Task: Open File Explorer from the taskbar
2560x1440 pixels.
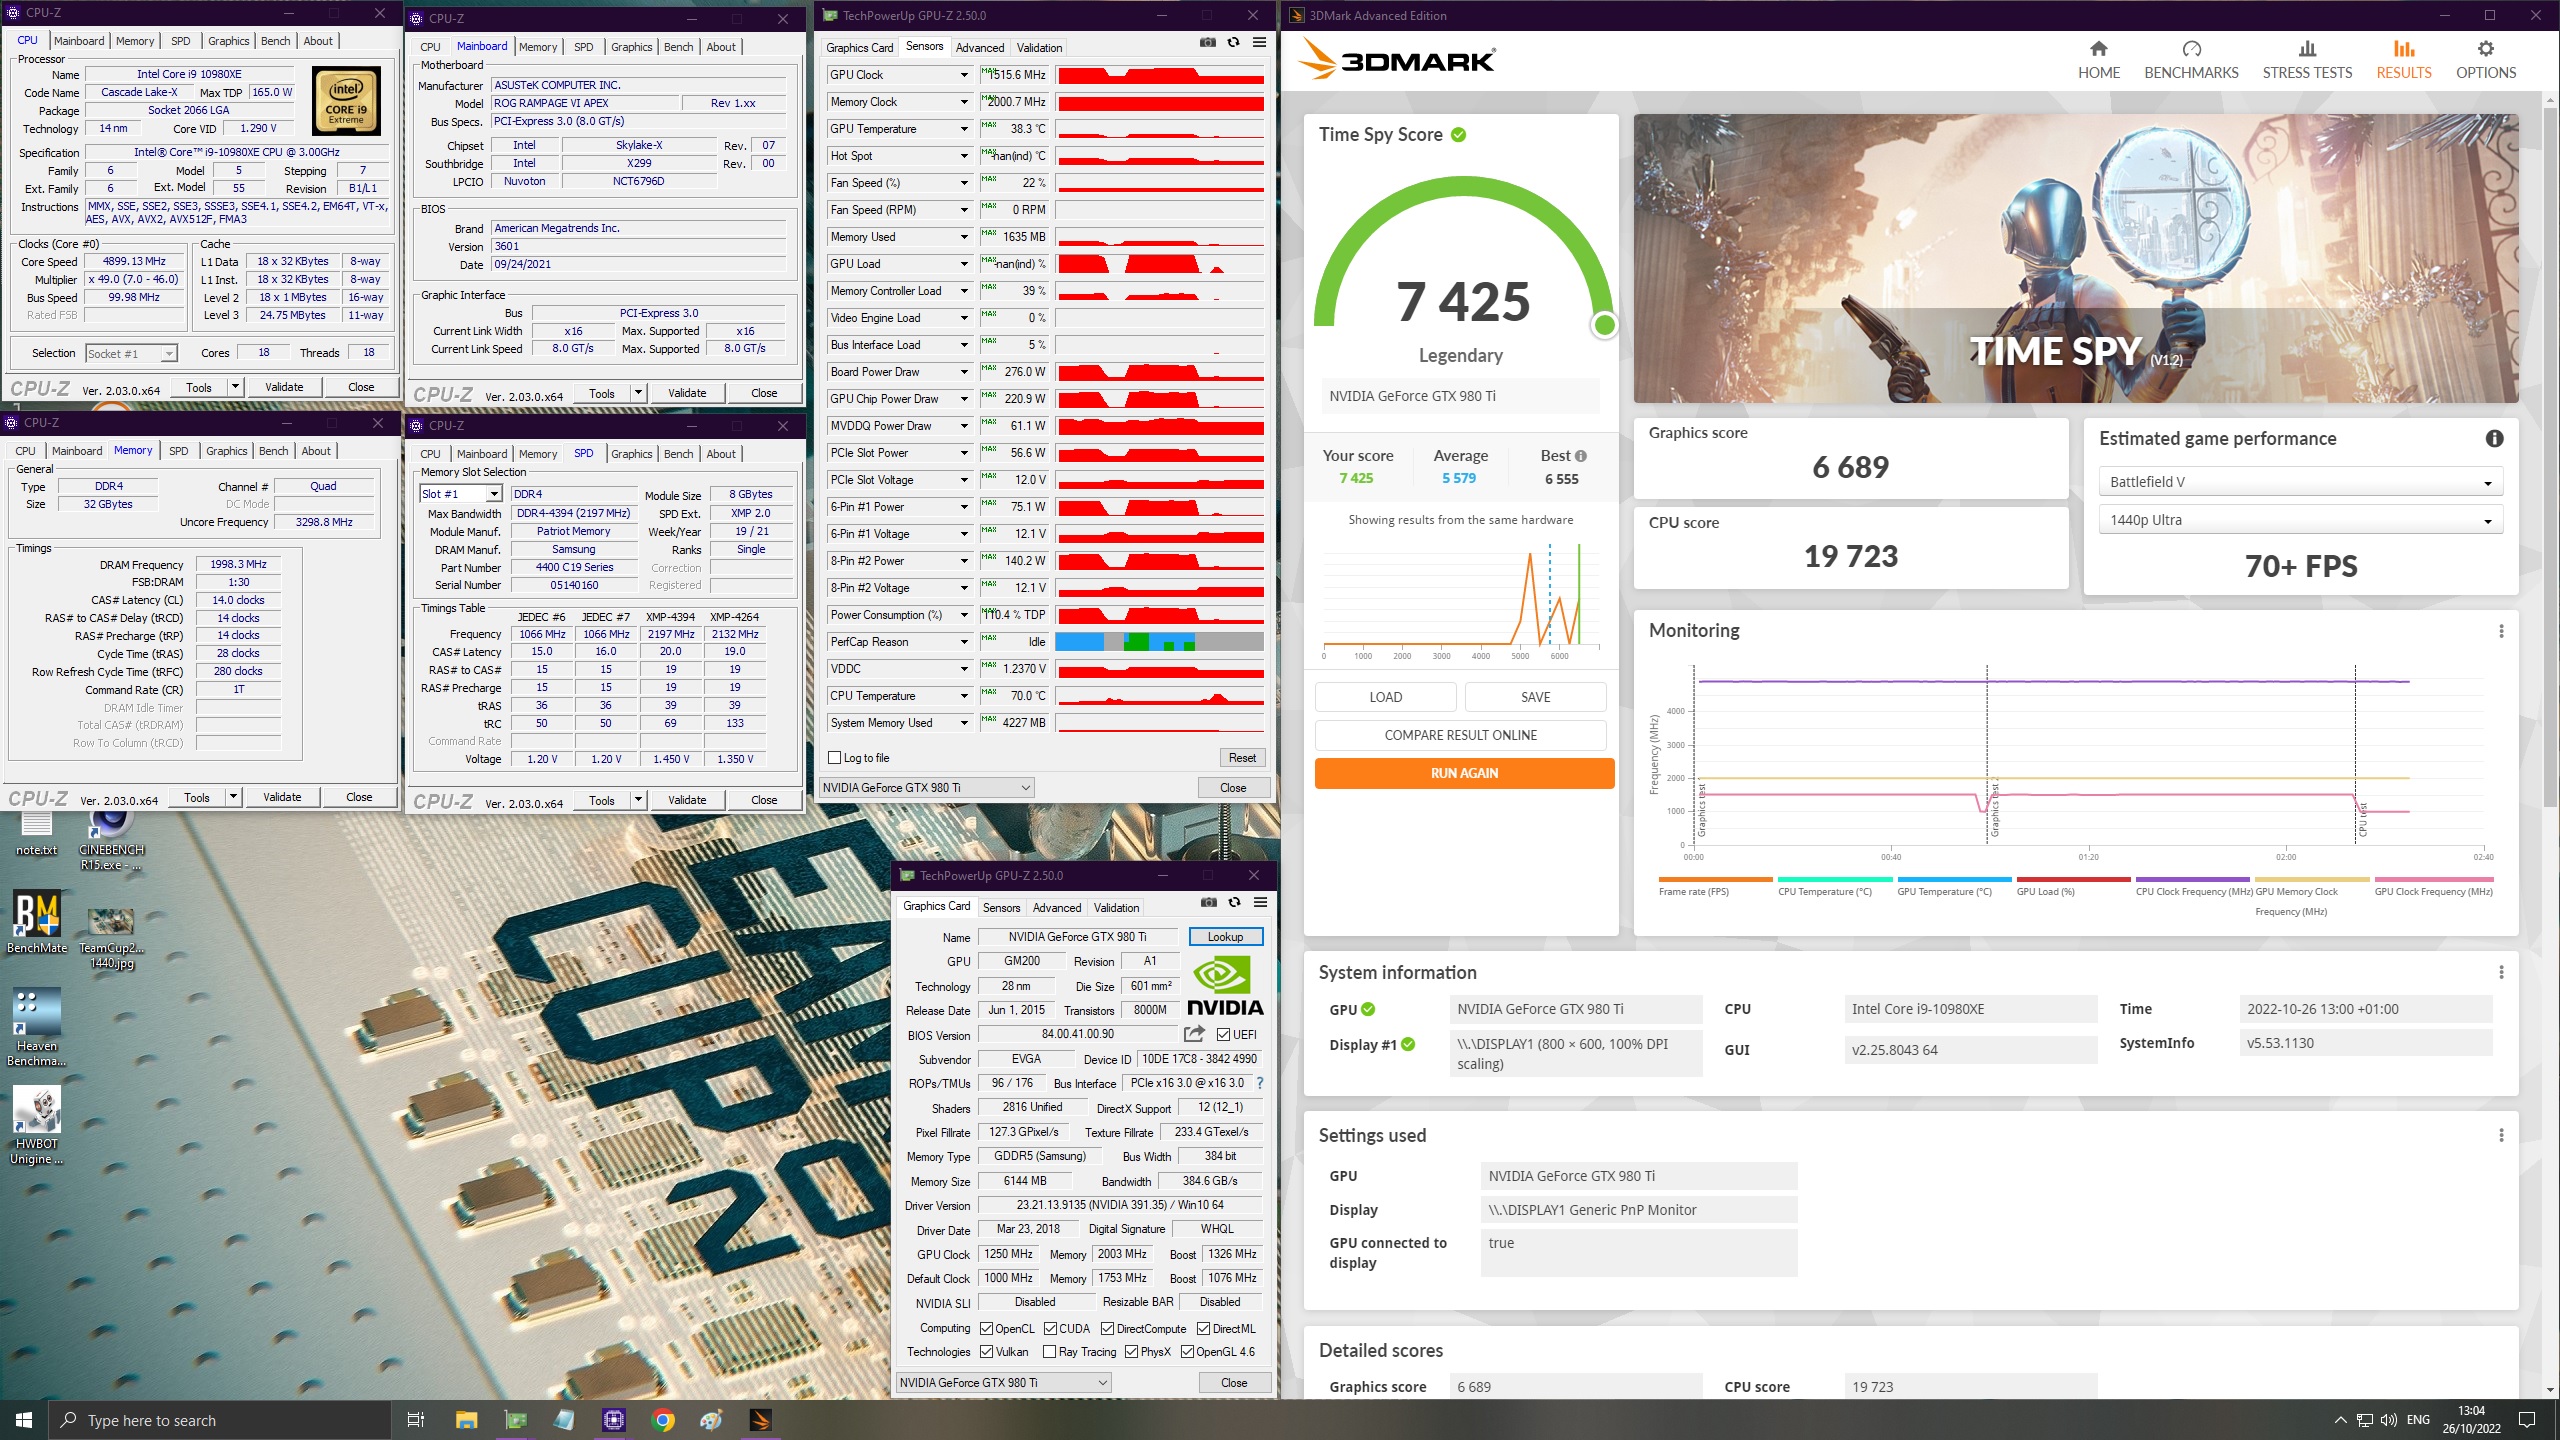Action: pyautogui.click(x=466, y=1420)
